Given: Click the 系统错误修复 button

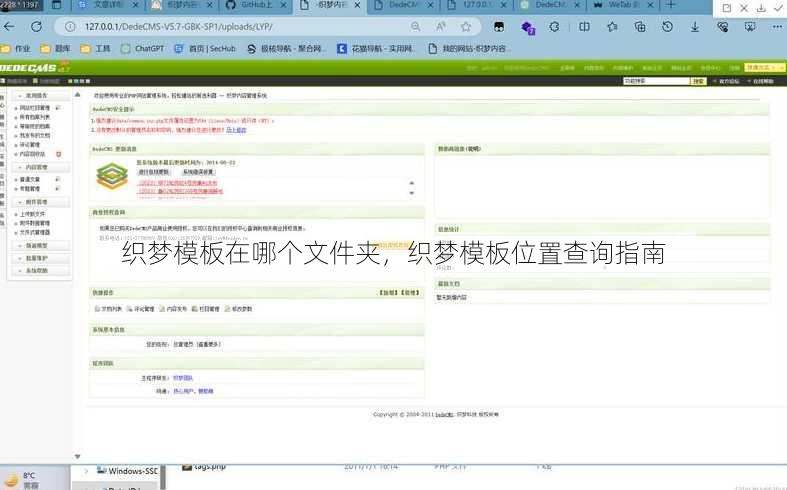Looking at the screenshot, I should pyautogui.click(x=197, y=172).
